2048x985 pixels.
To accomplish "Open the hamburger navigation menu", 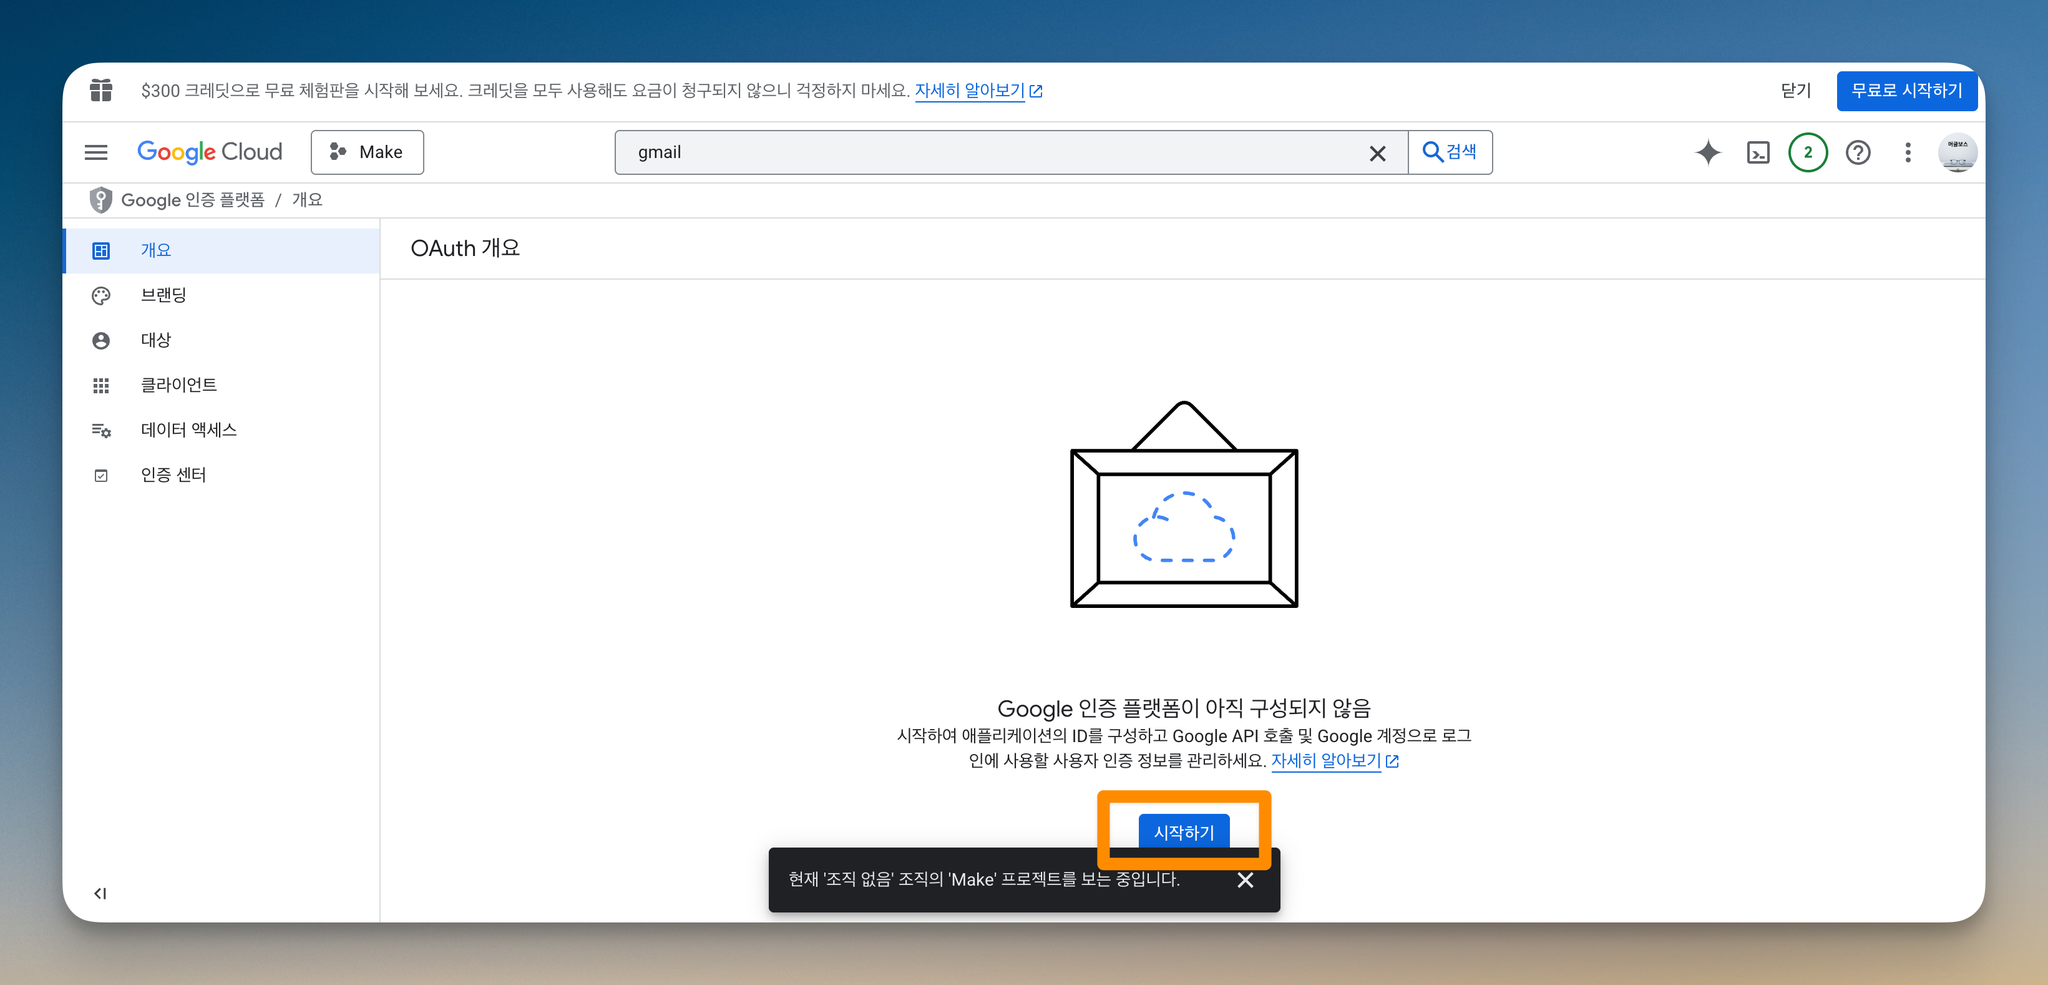I will tap(96, 152).
